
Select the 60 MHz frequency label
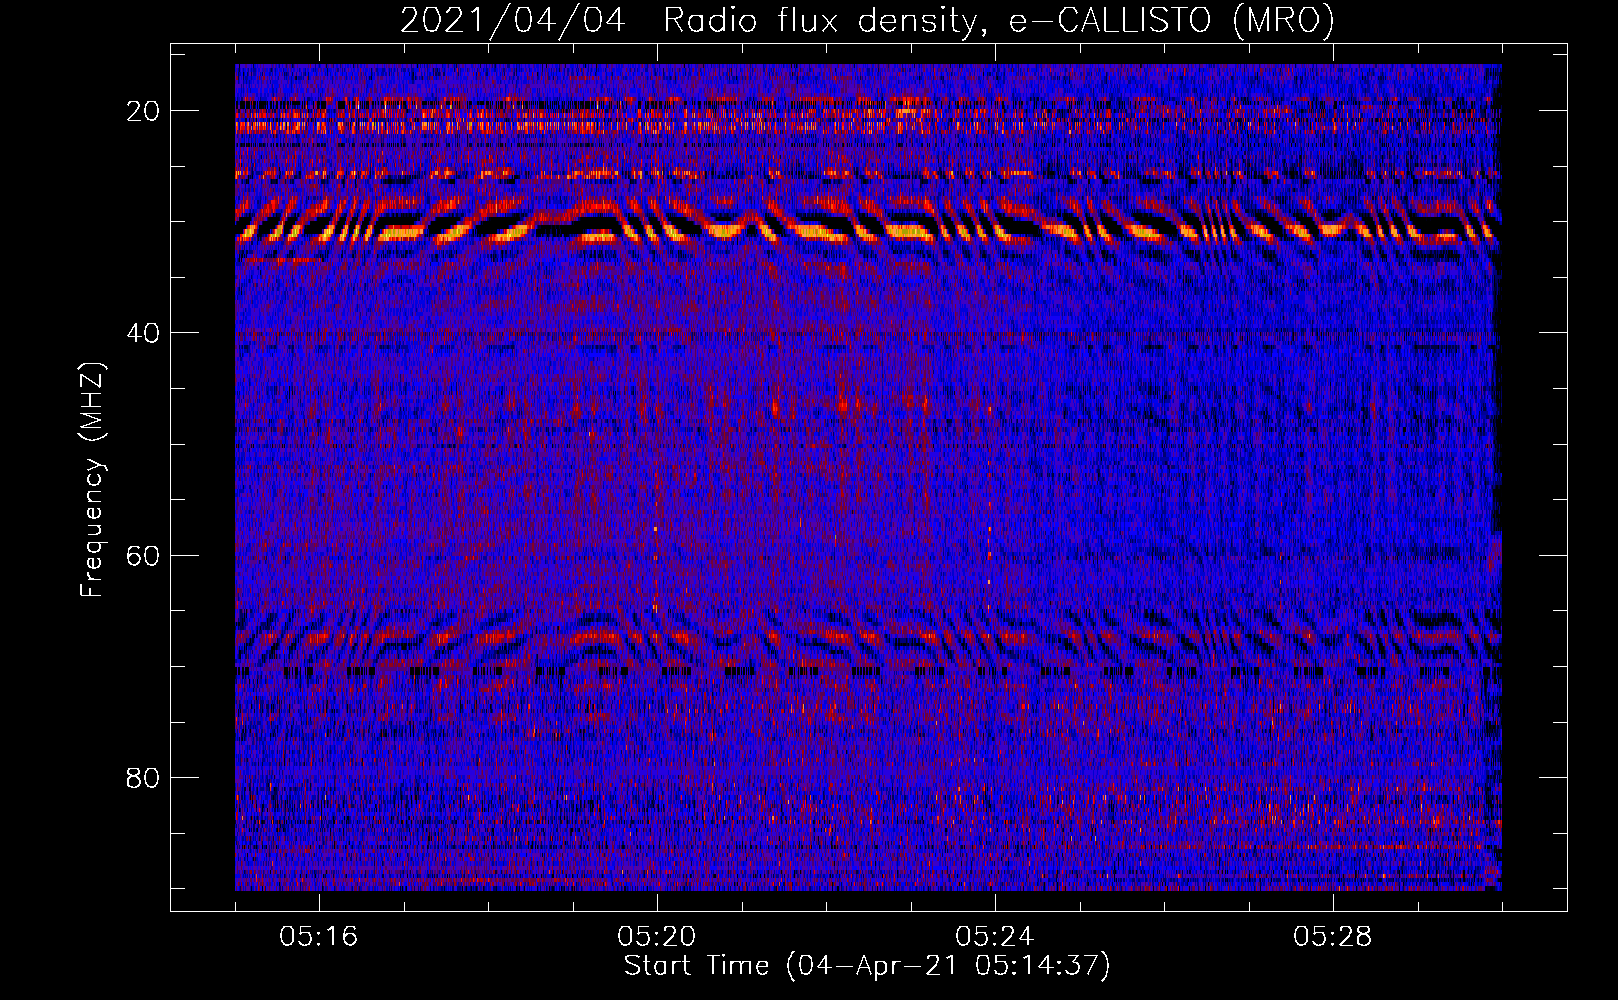coord(143,555)
